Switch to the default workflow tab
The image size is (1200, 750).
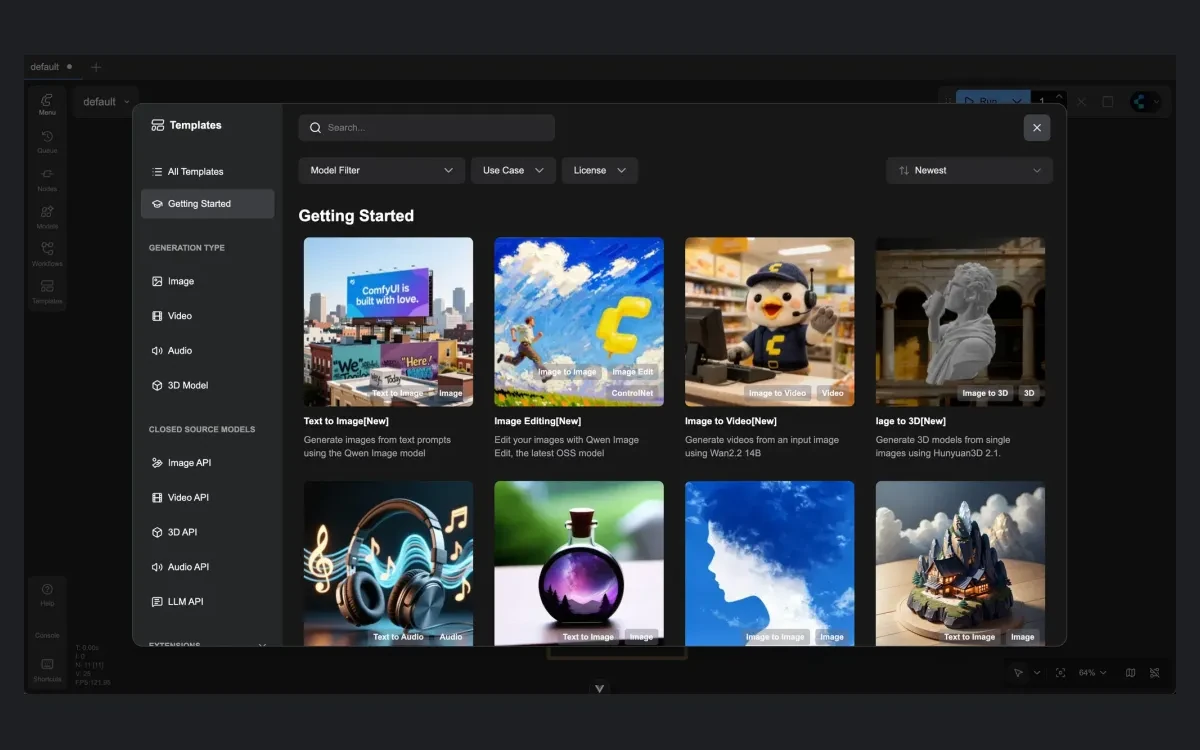click(51, 67)
